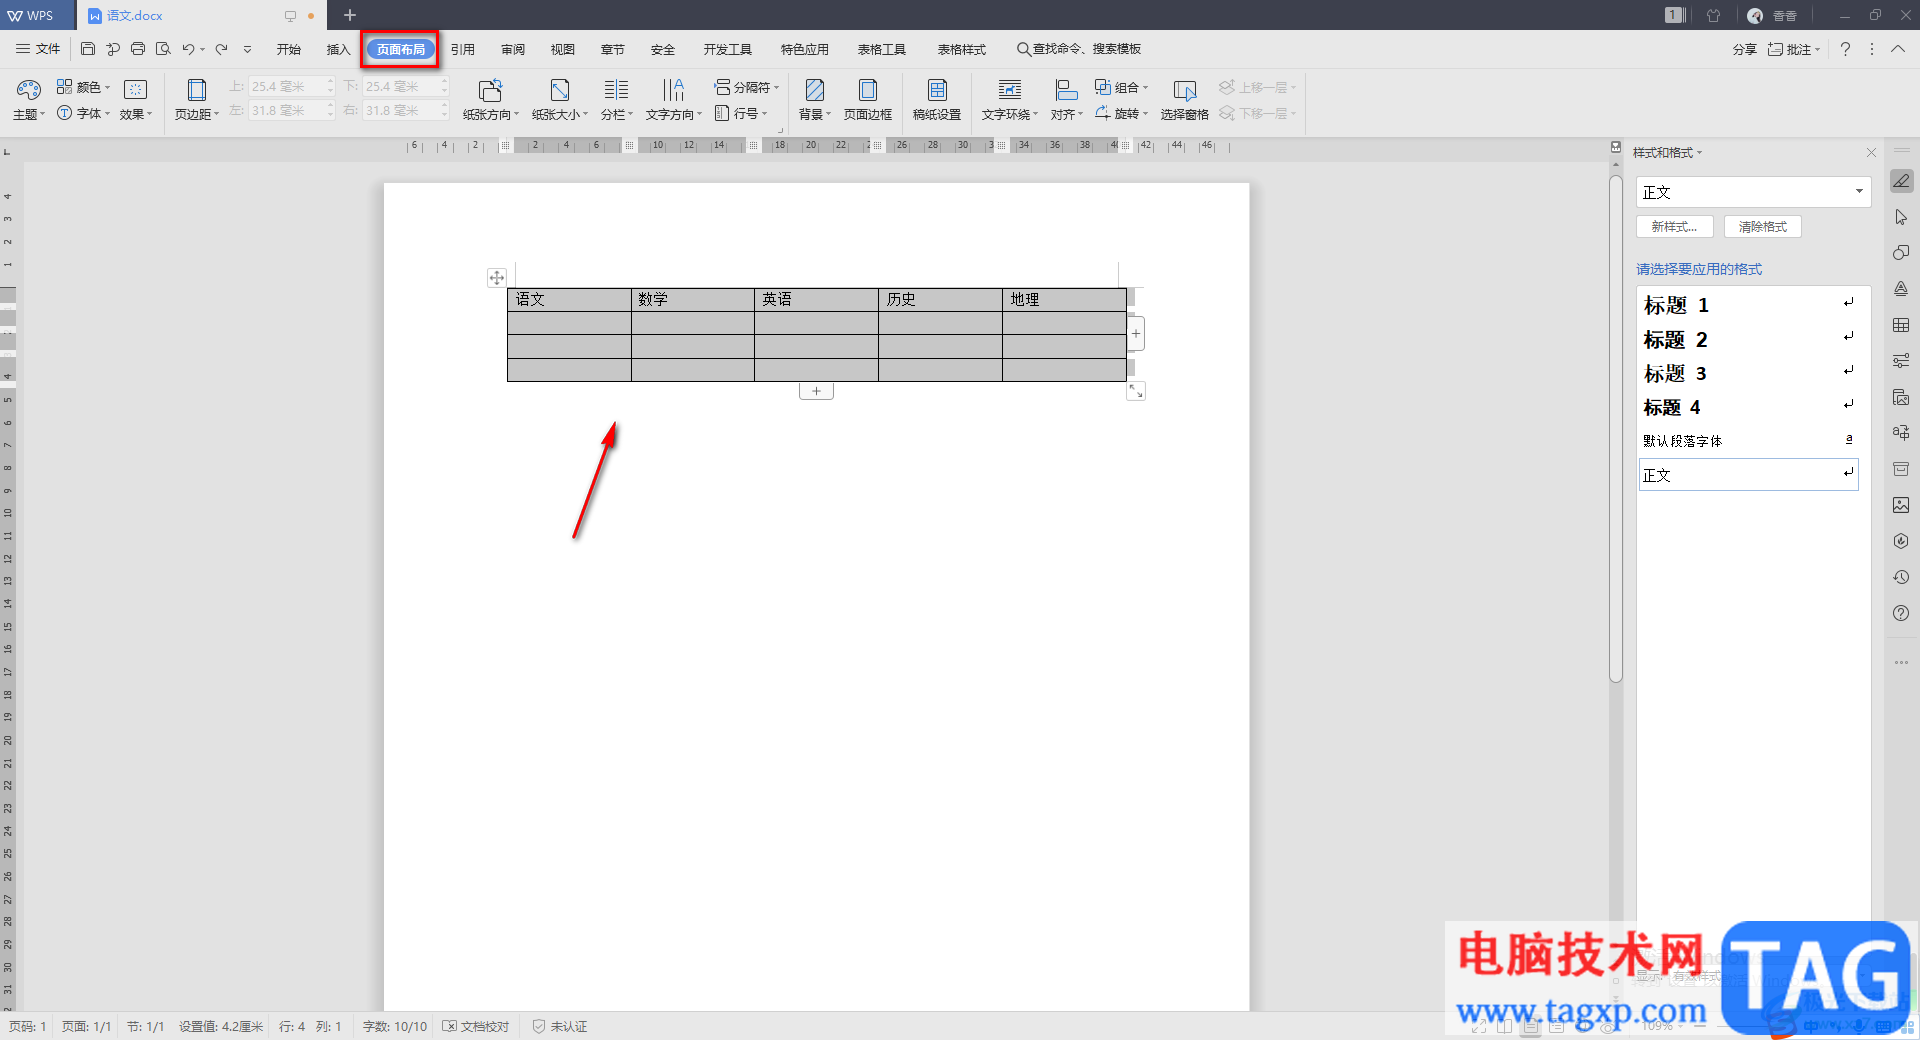
Task: Switch to the Review (审阅) tab
Action: (513, 49)
